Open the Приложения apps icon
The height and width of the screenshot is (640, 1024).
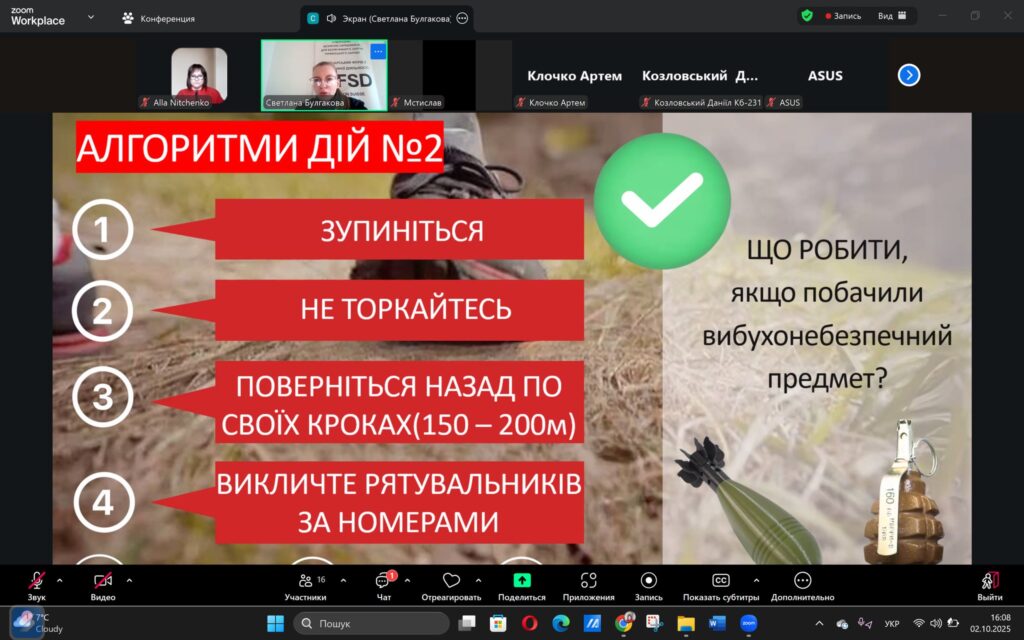[x=588, y=581]
